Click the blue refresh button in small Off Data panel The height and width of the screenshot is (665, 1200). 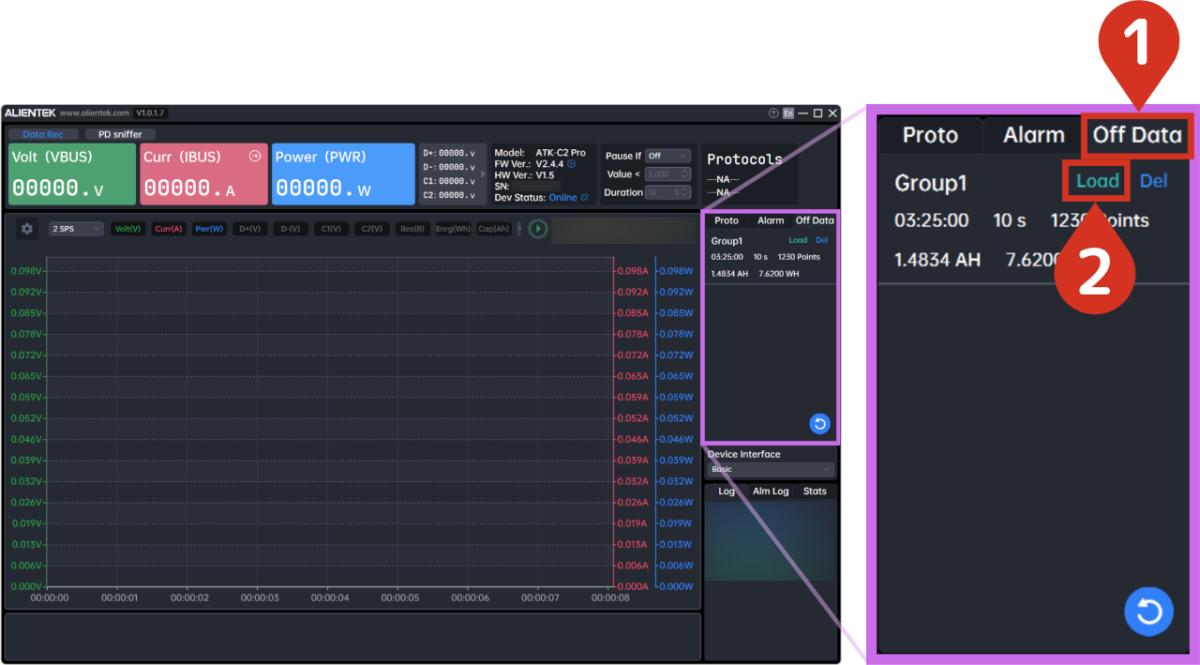819,424
